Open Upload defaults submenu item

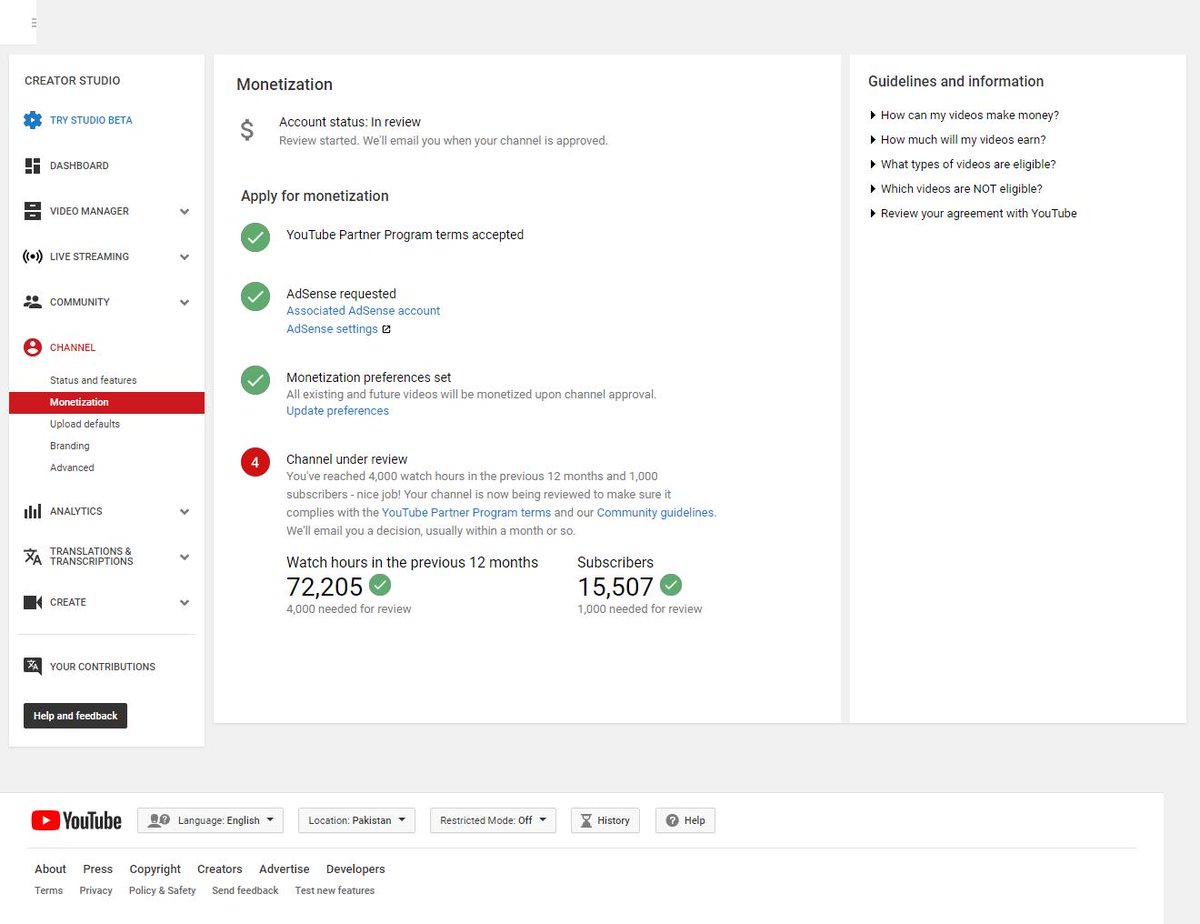point(85,424)
